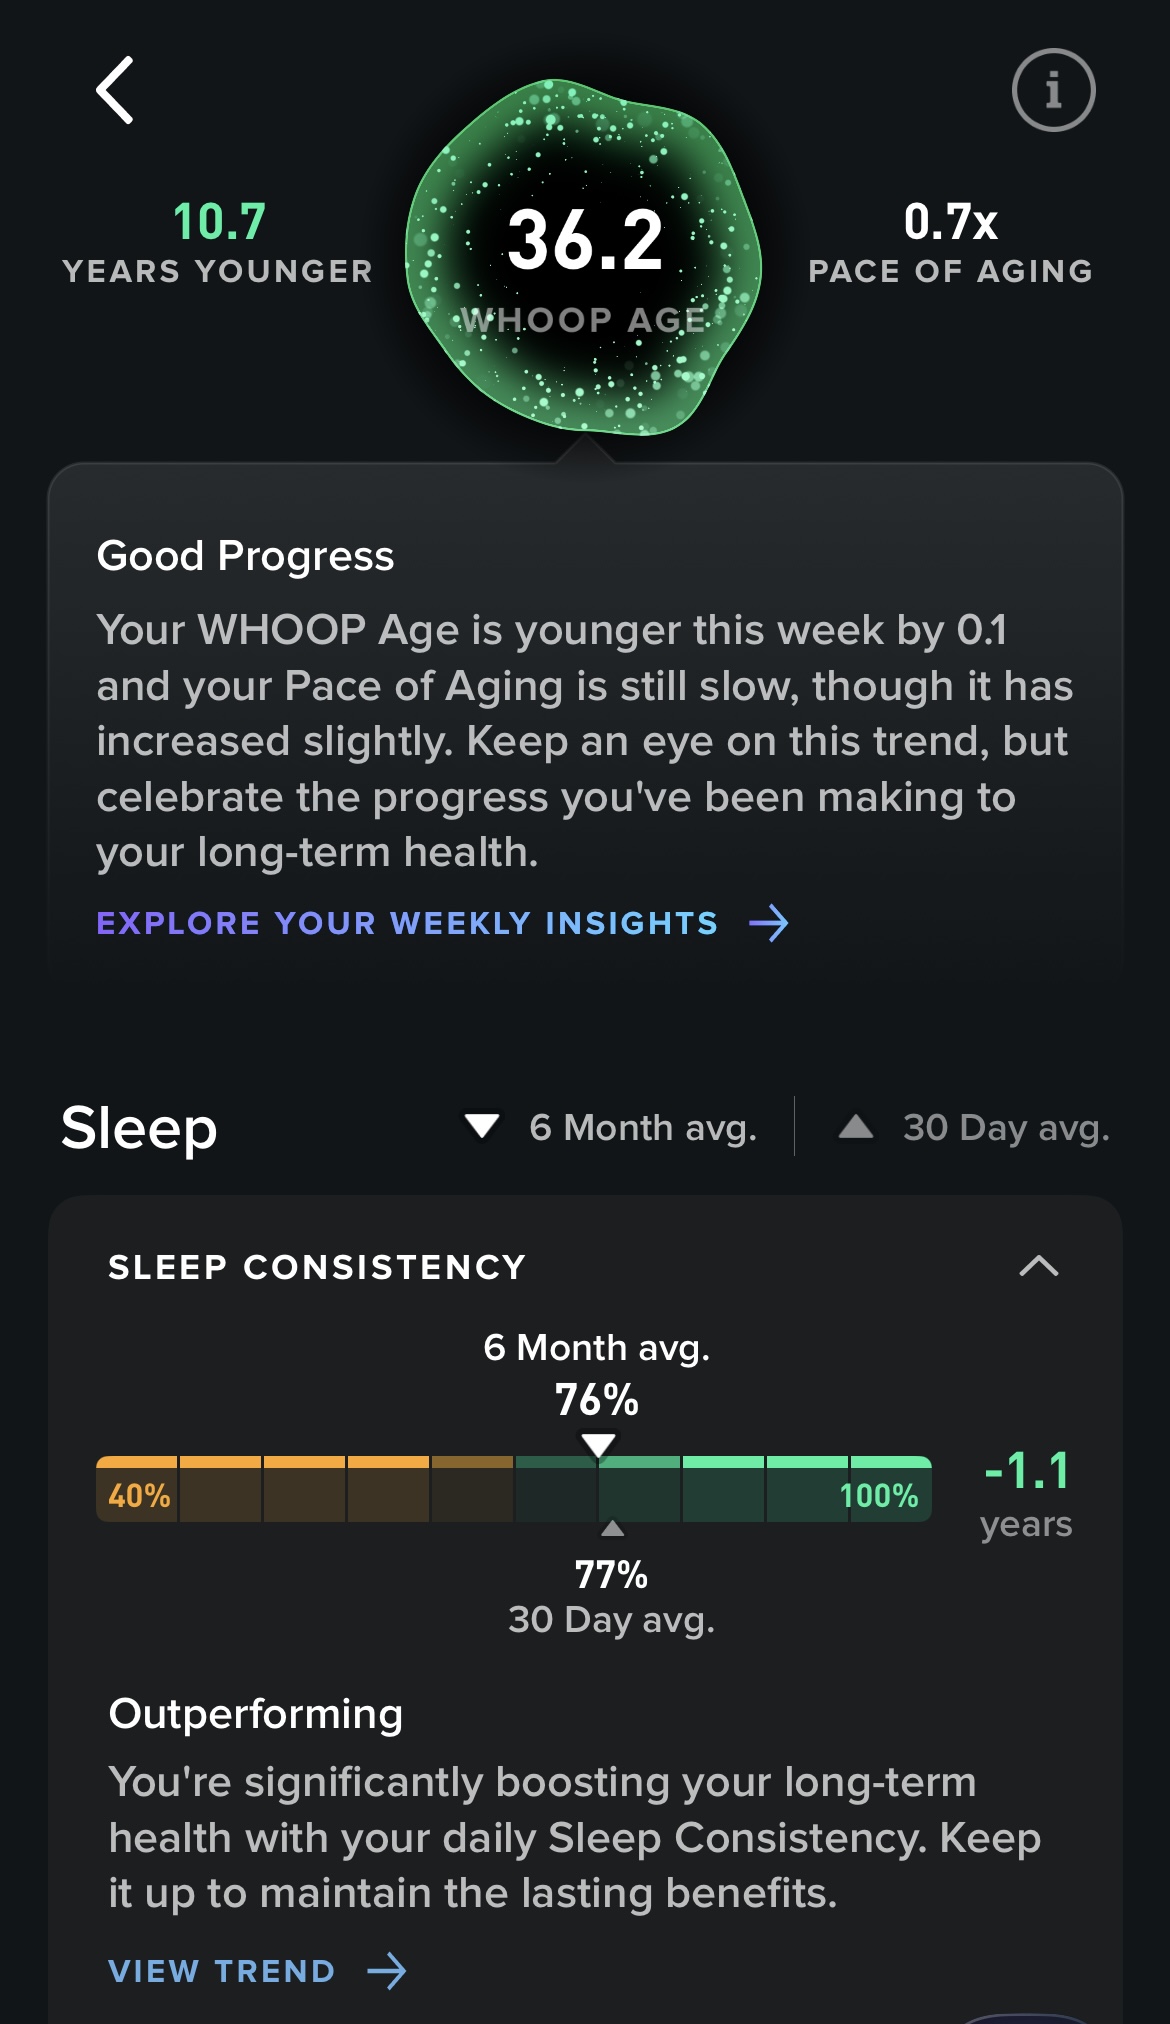
Task: Tap the green WHOOP Age orb
Action: tap(585, 258)
